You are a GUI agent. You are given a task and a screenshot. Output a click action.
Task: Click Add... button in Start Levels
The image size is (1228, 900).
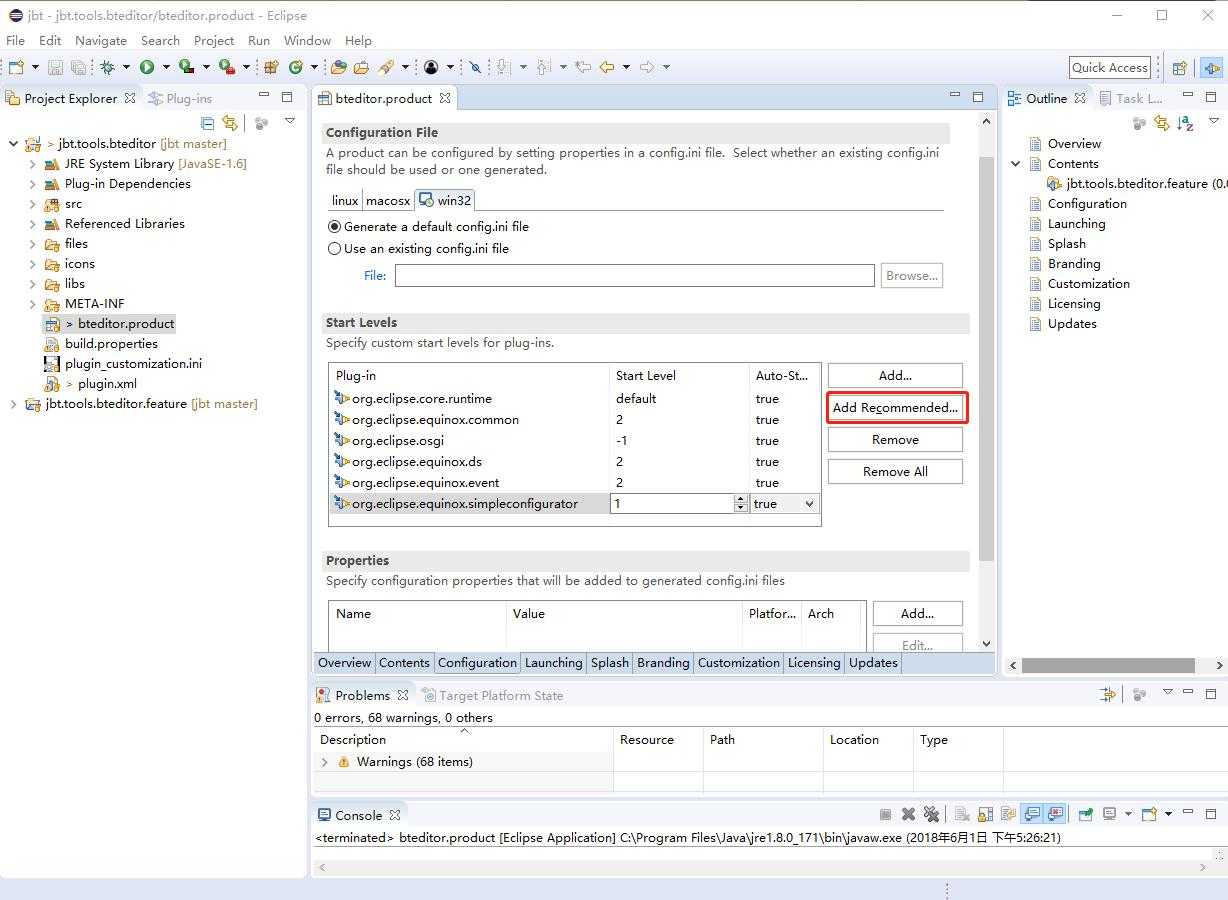click(x=895, y=376)
